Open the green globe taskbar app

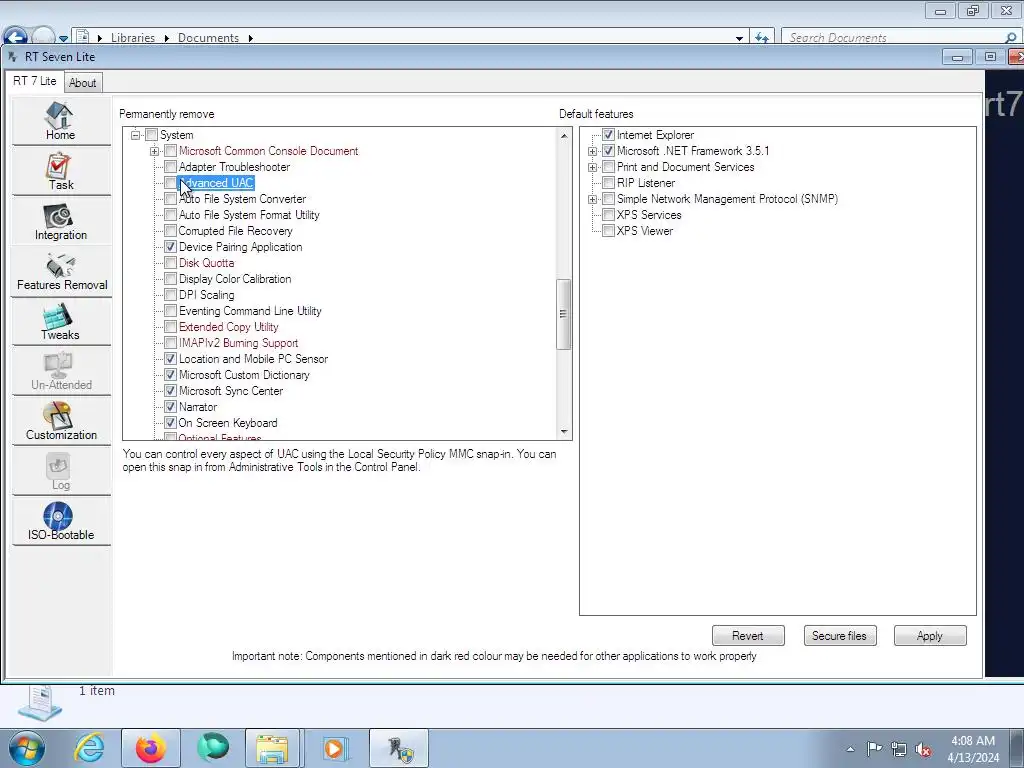click(213, 748)
